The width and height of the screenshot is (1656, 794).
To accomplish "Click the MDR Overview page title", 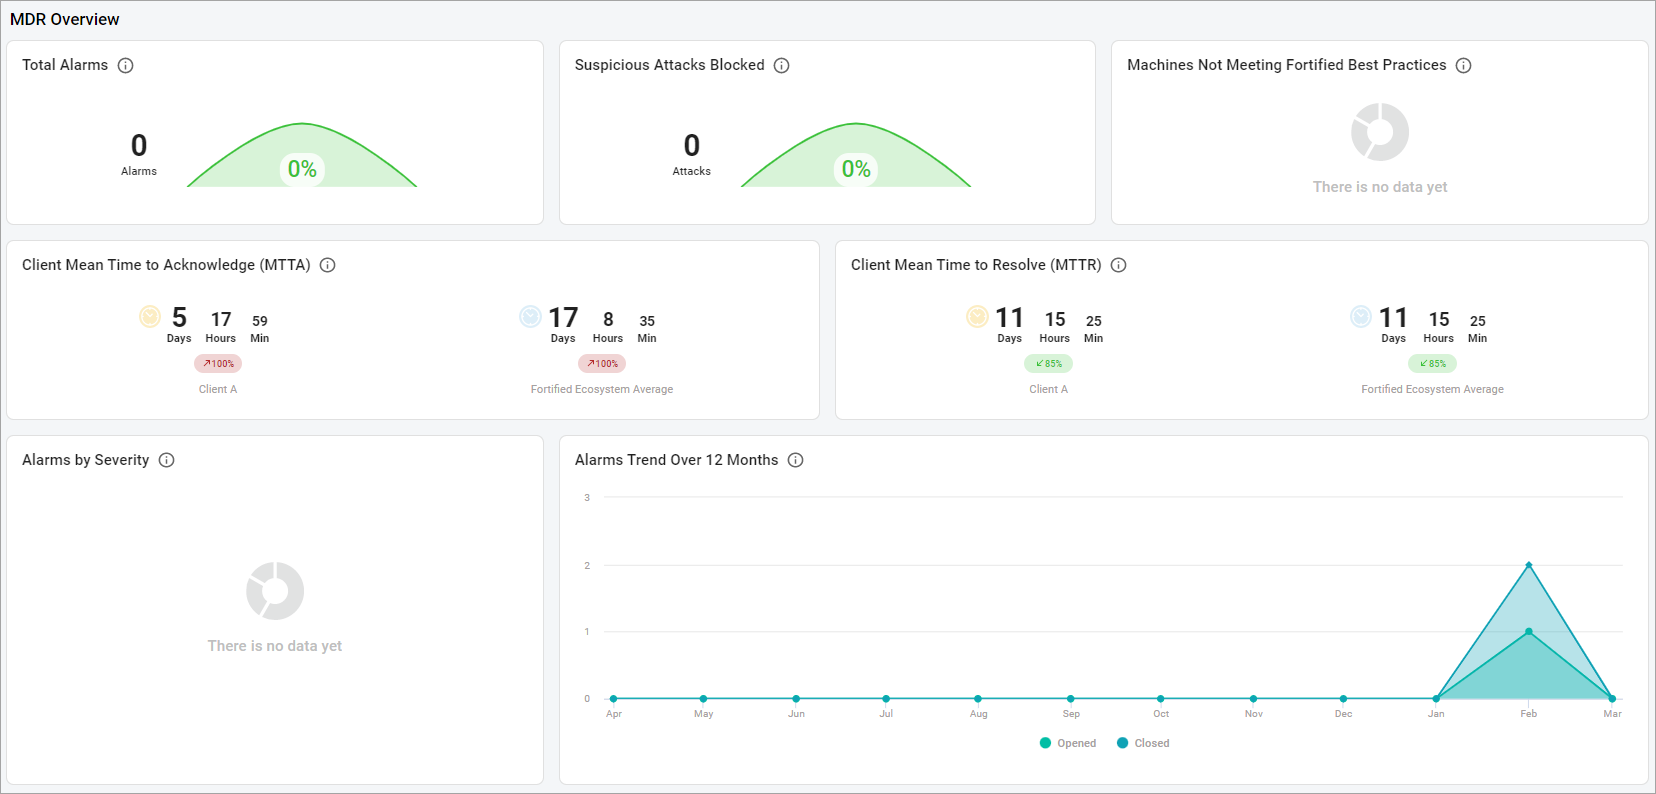I will (65, 20).
